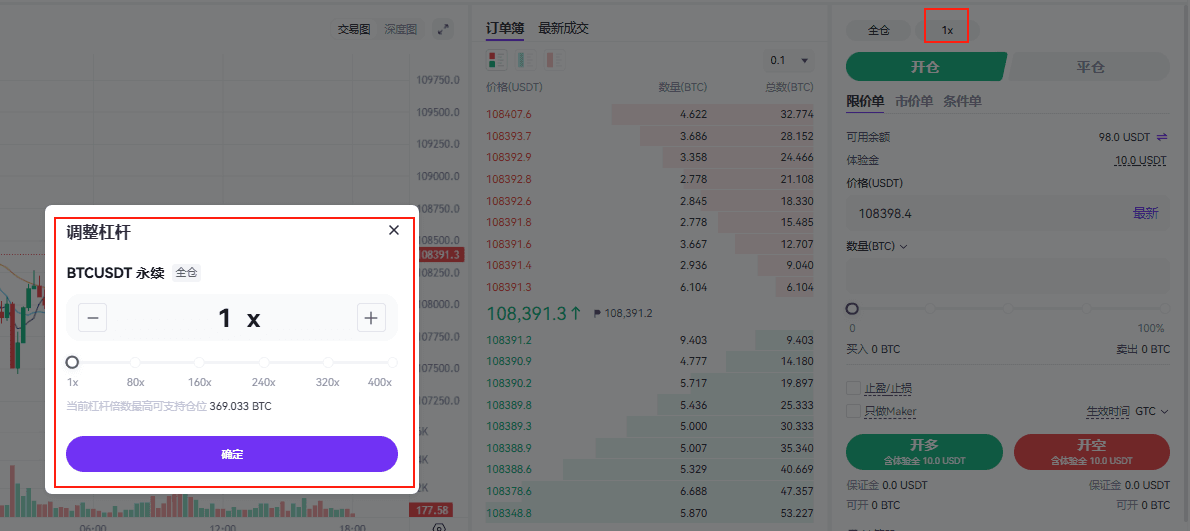Confirm leverage with 确定 button
The height and width of the screenshot is (531, 1190).
[232, 454]
